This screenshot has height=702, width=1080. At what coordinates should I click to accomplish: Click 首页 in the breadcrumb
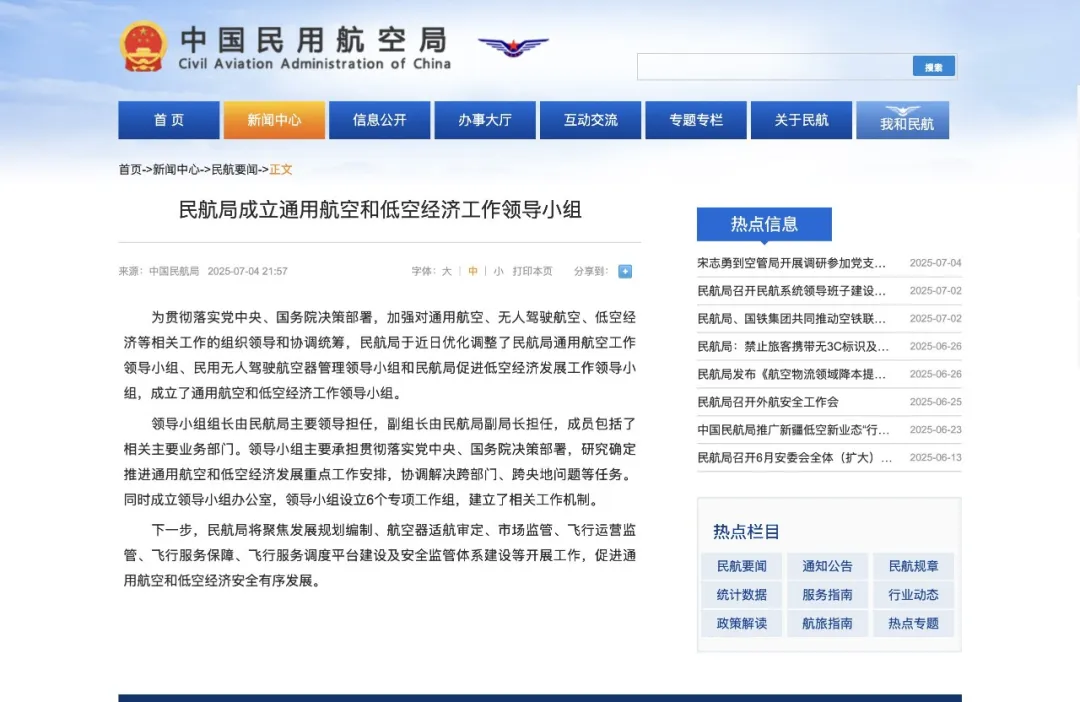click(x=130, y=169)
